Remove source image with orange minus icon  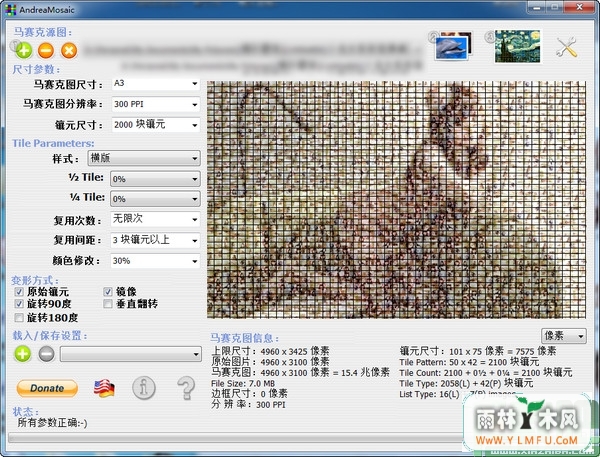(x=46, y=51)
